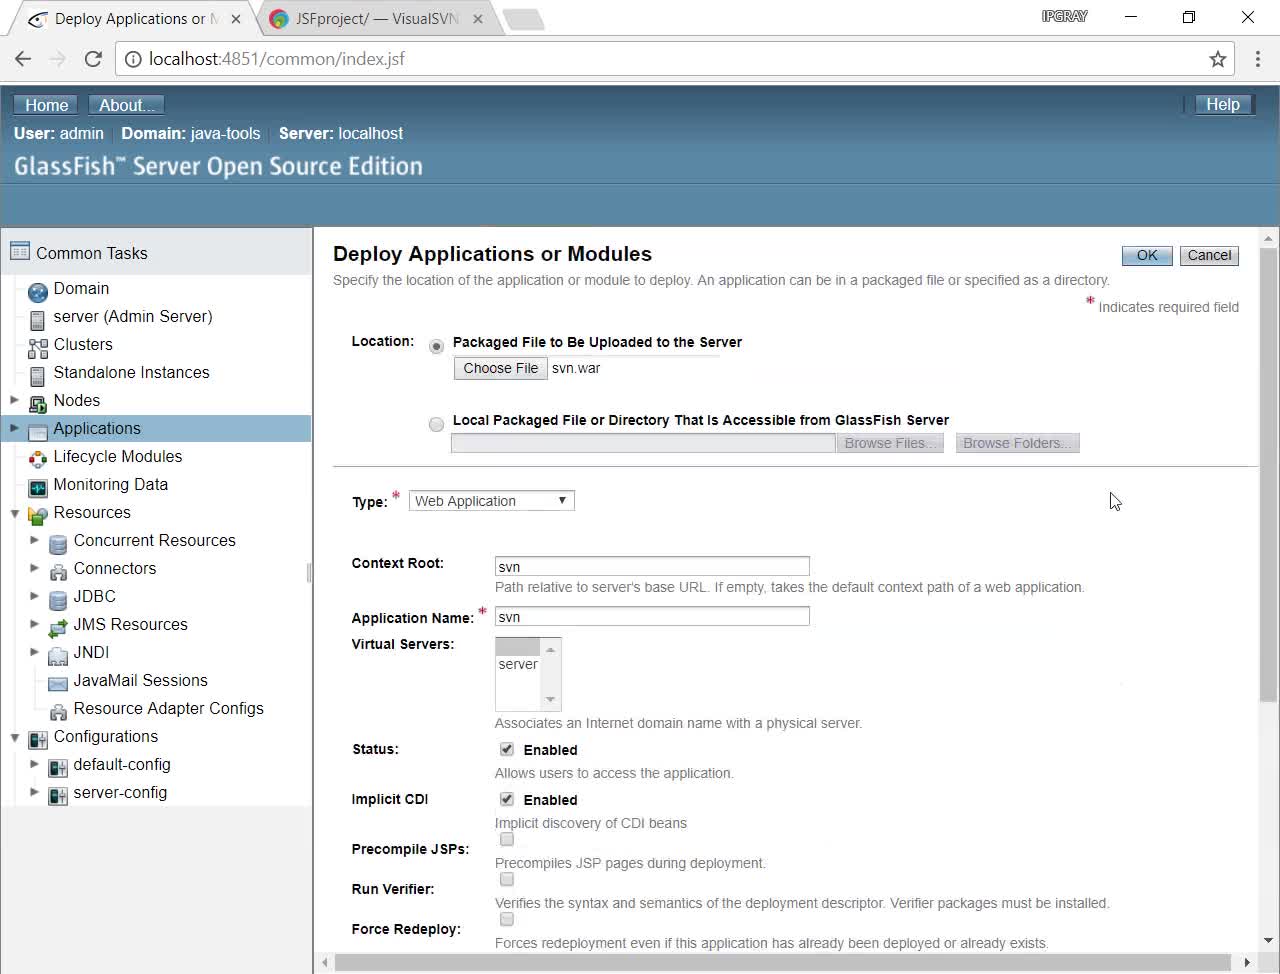Click the Domain globe icon

click(x=38, y=292)
